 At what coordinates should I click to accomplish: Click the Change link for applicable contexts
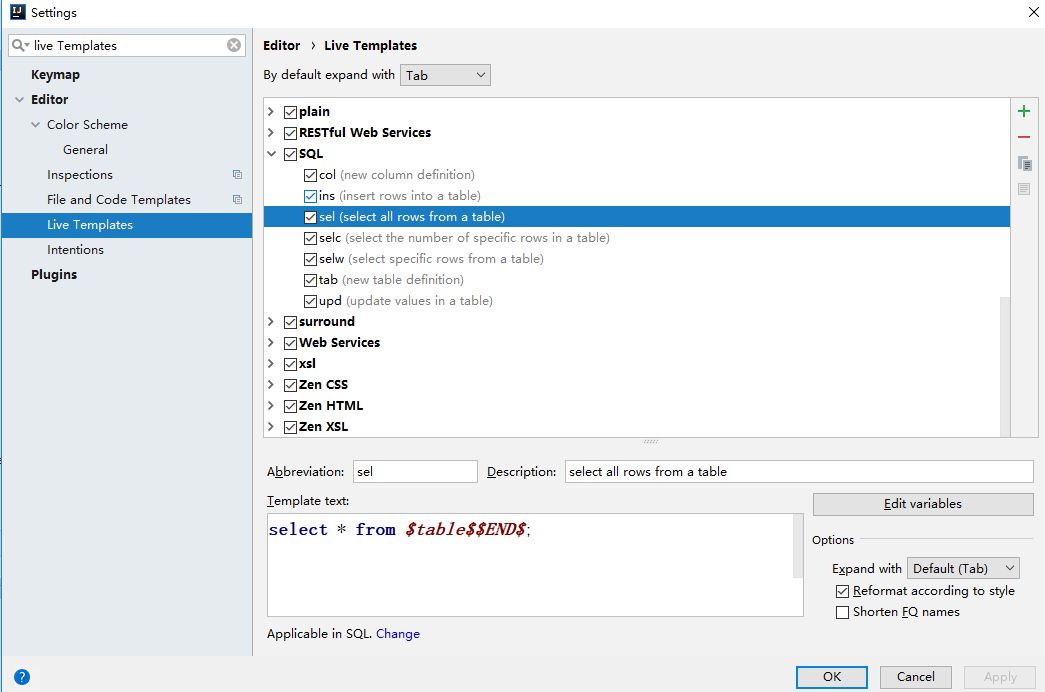tap(398, 634)
